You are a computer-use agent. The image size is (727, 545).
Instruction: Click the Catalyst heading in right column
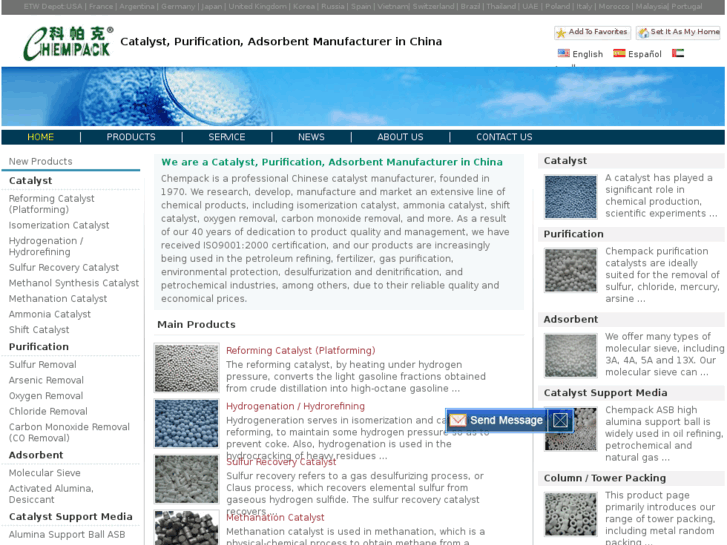tap(565, 160)
